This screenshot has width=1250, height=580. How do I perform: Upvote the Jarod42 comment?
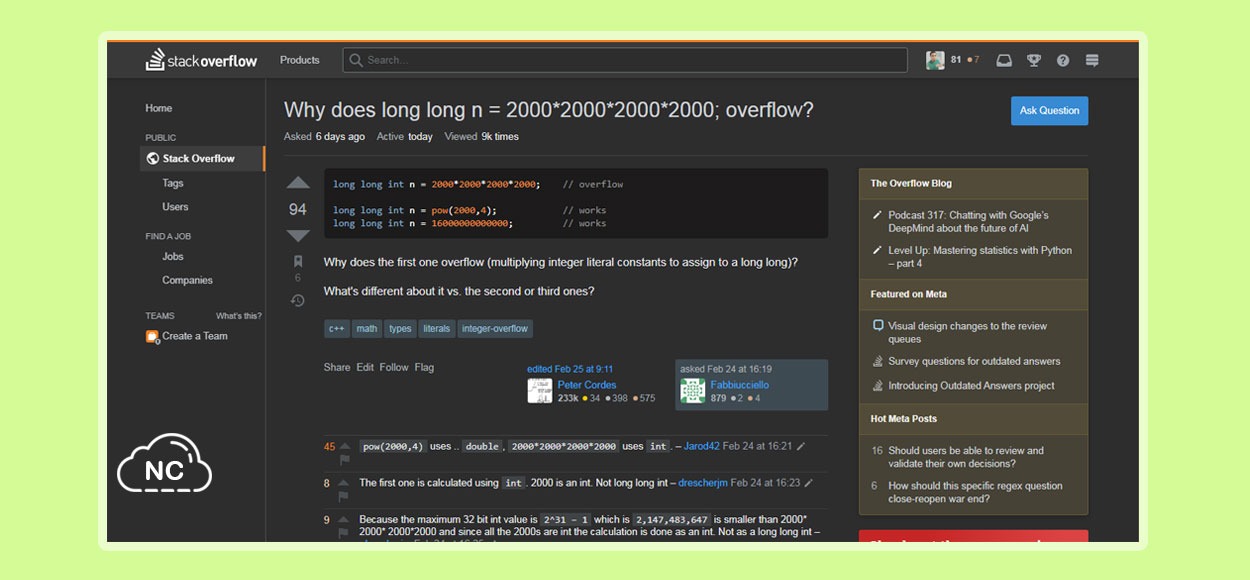click(345, 446)
